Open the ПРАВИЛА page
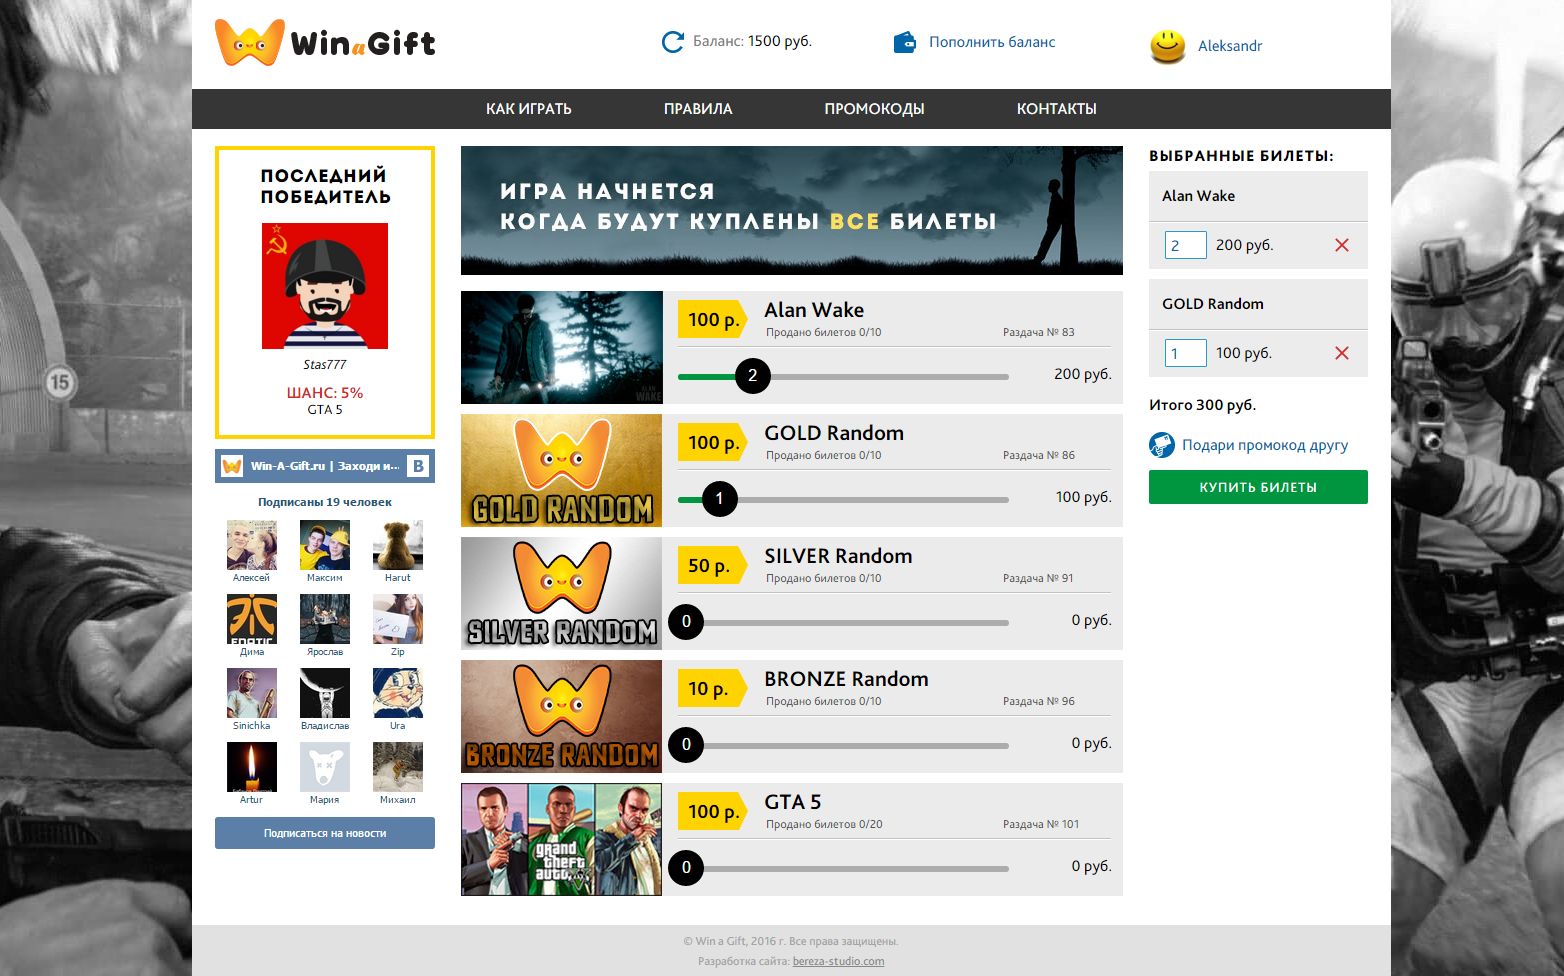The image size is (1564, 976). pos(697,108)
